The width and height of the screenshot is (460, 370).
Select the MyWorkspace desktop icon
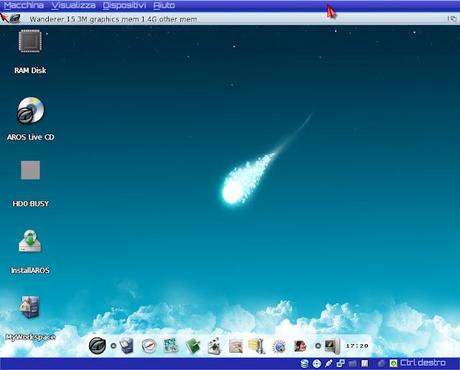point(30,307)
